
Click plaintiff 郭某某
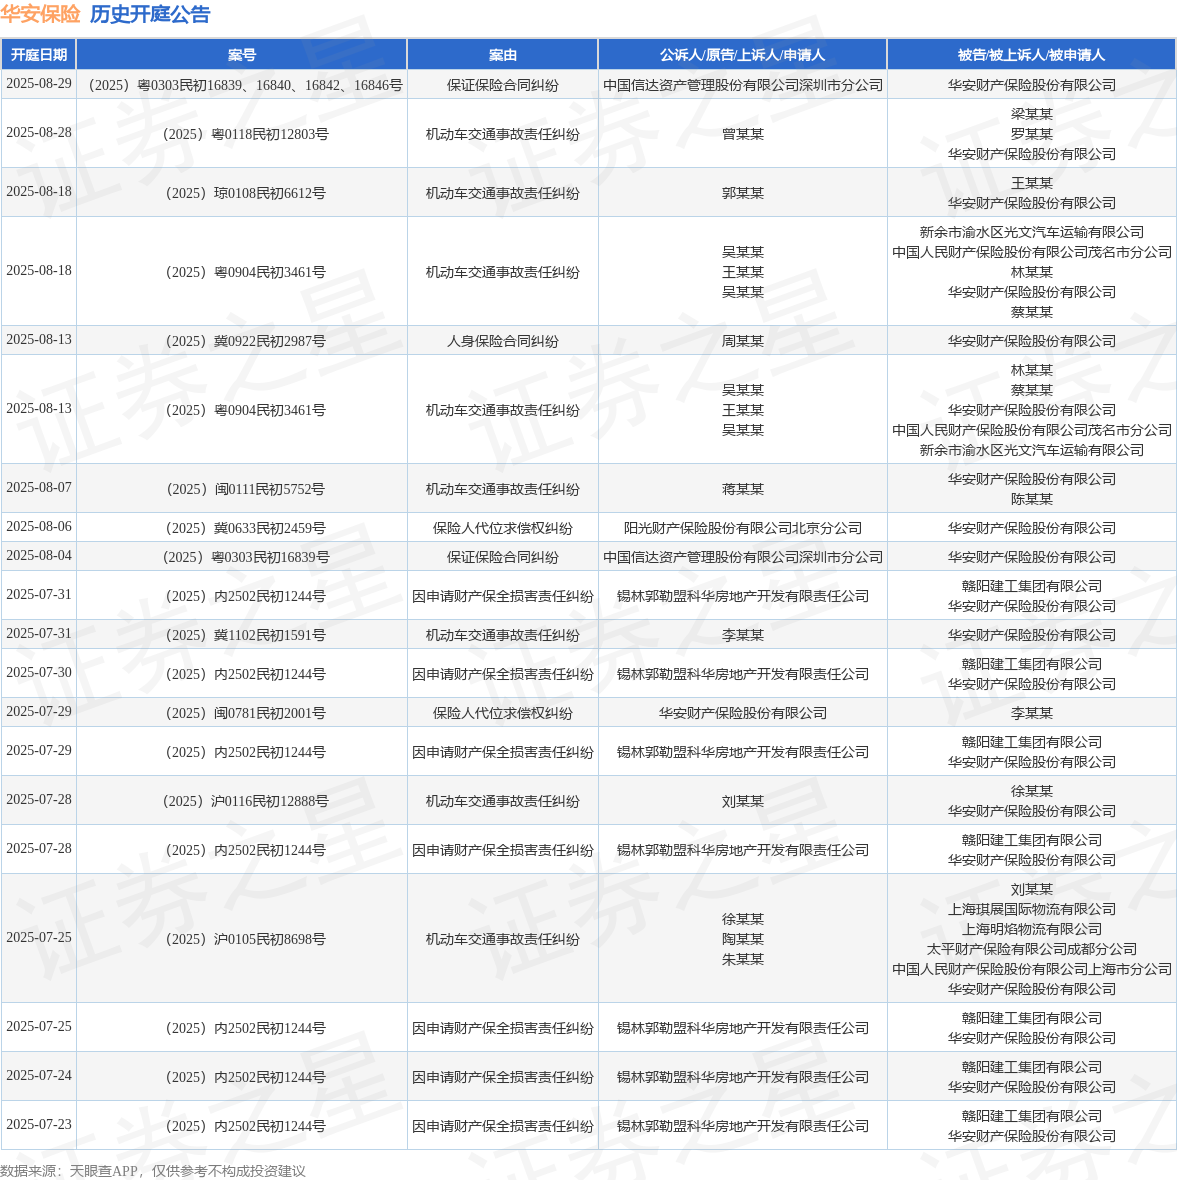743,193
